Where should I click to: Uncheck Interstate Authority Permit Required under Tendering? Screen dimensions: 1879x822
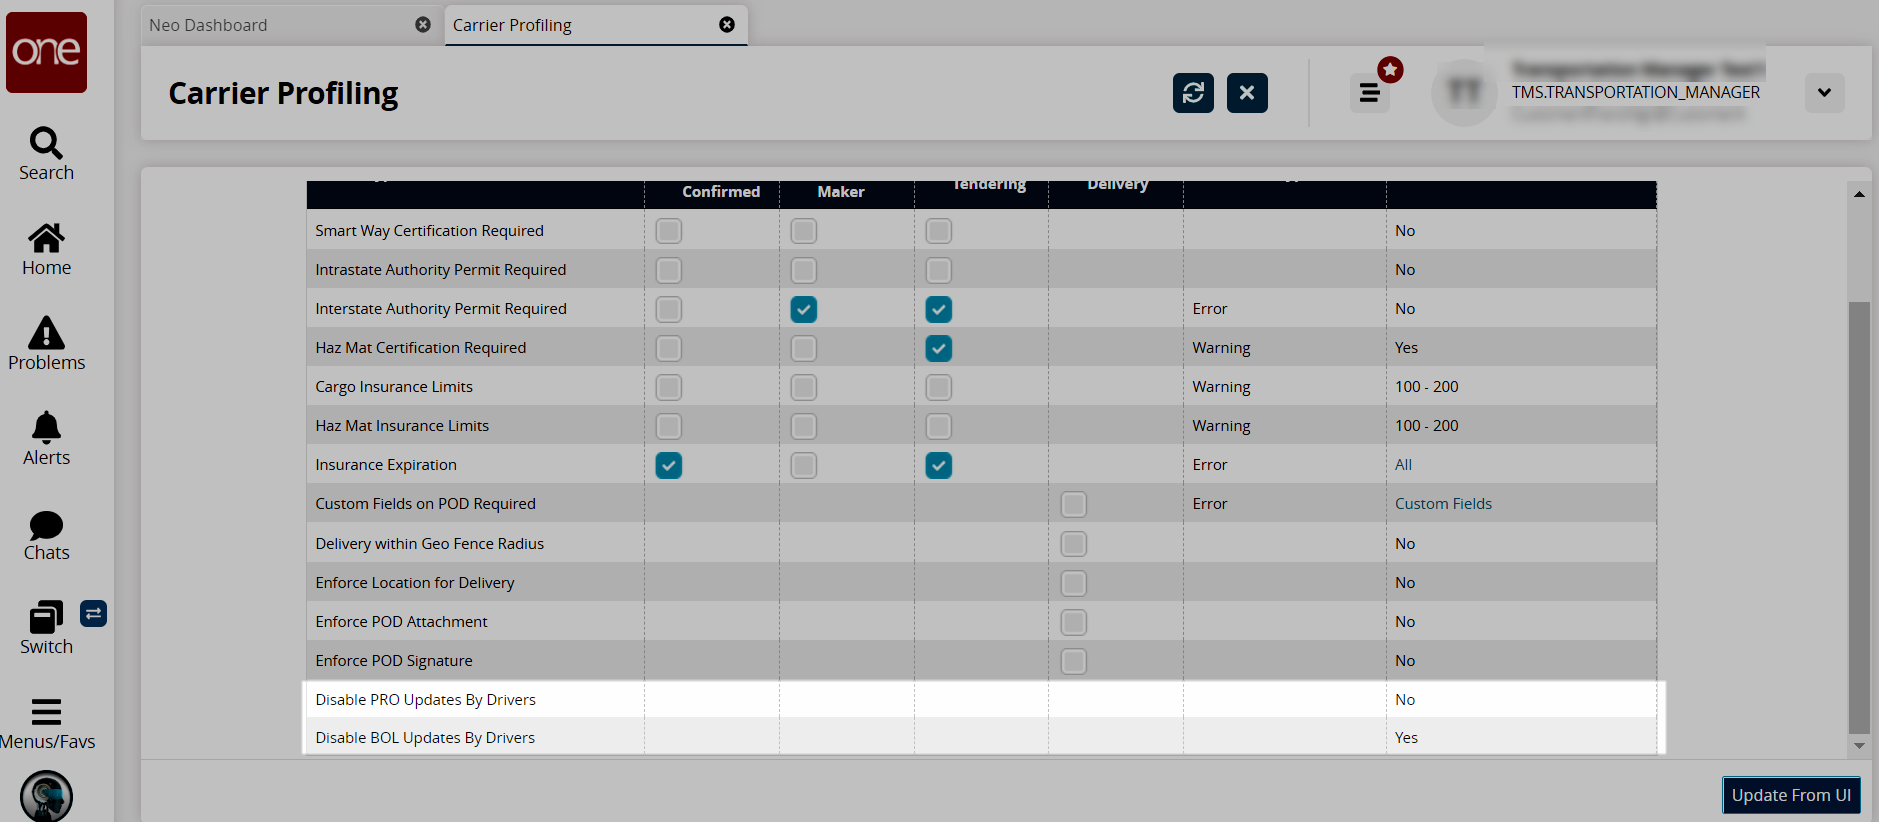pyautogui.click(x=939, y=309)
